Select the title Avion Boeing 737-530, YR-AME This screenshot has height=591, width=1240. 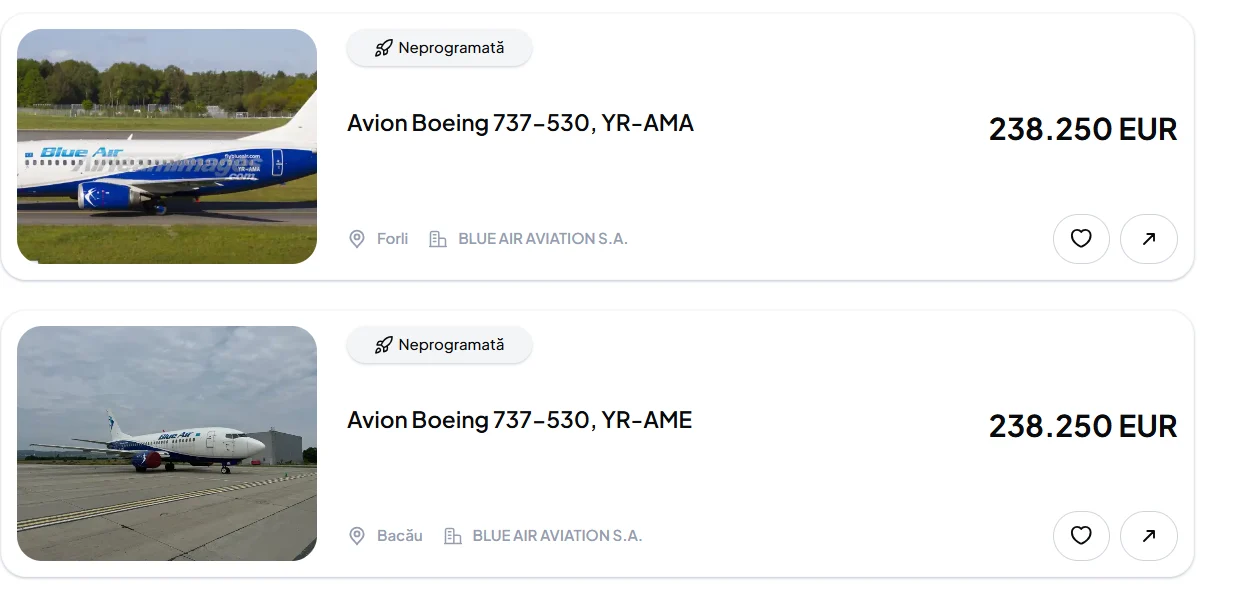[518, 420]
